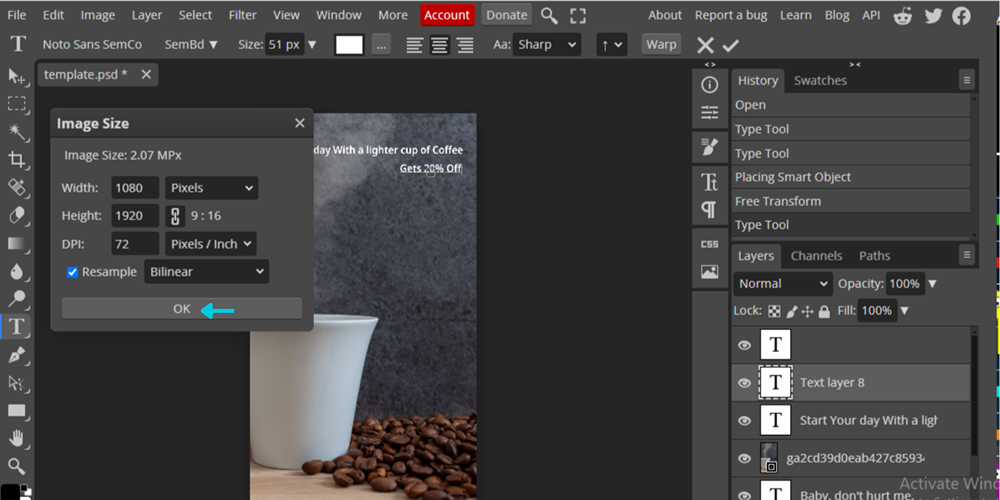The width and height of the screenshot is (1000, 500).
Task: Uncheck the Resample checkbox
Action: point(72,272)
